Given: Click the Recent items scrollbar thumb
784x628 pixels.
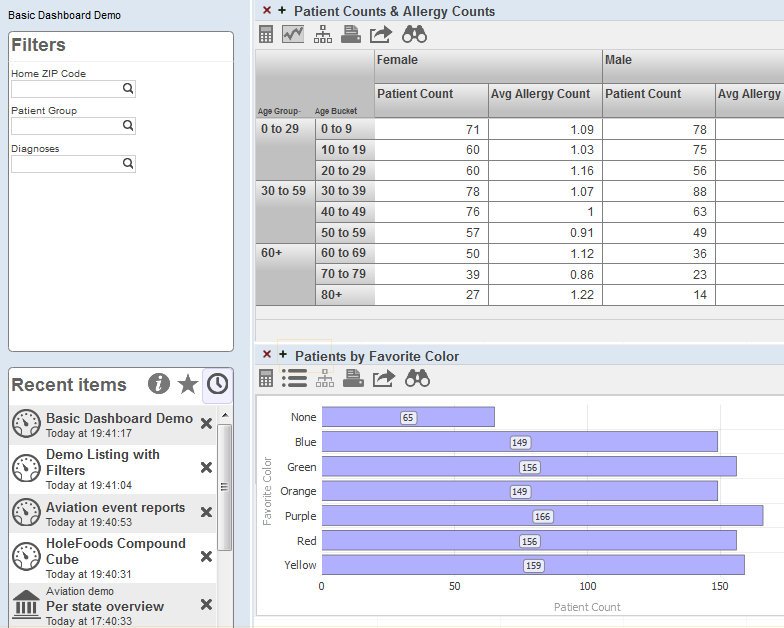Looking at the screenshot, I should 224,487.
